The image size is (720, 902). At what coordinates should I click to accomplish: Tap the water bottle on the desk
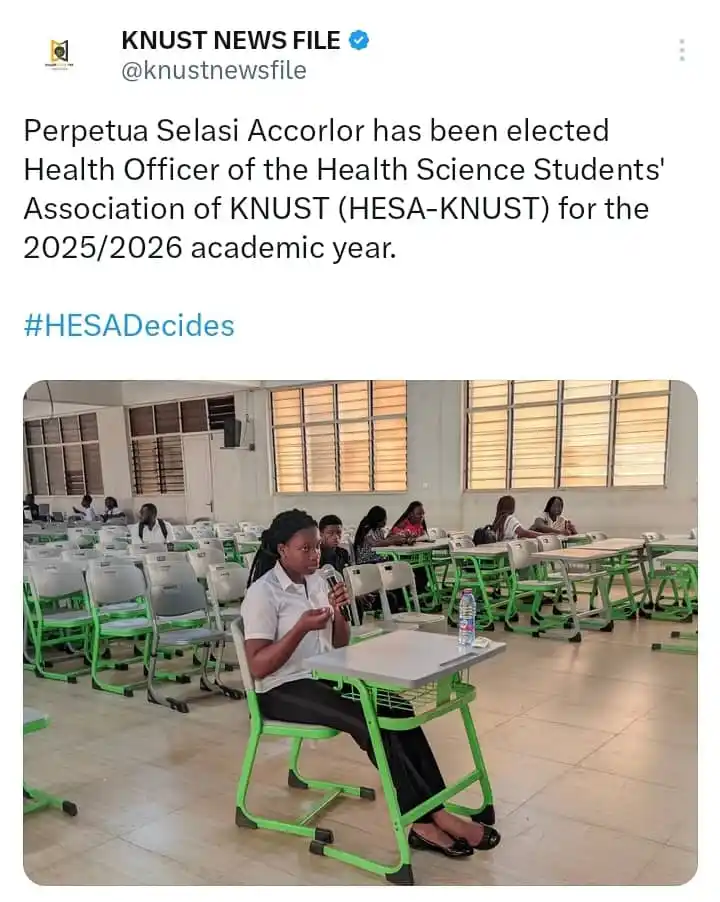(x=467, y=617)
